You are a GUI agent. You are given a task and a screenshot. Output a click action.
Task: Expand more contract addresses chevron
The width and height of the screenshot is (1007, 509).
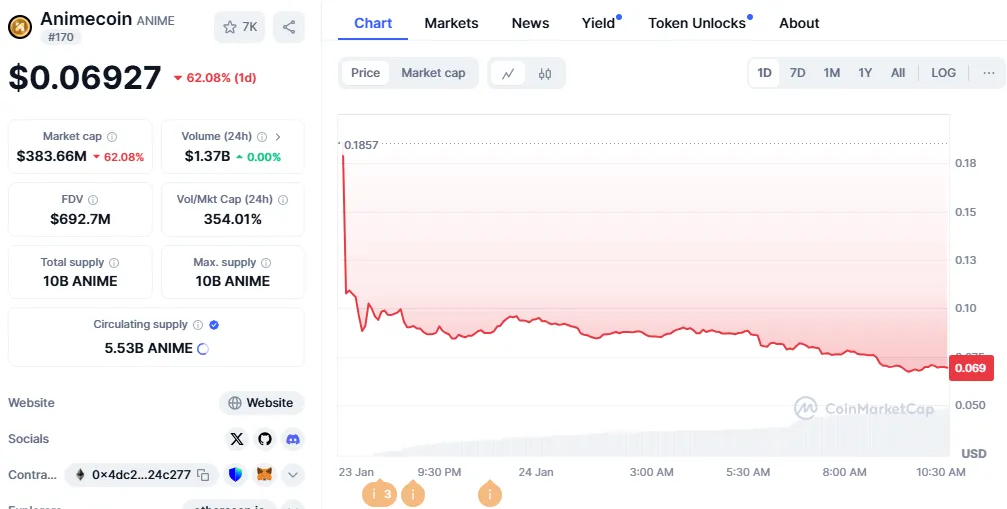tap(293, 475)
